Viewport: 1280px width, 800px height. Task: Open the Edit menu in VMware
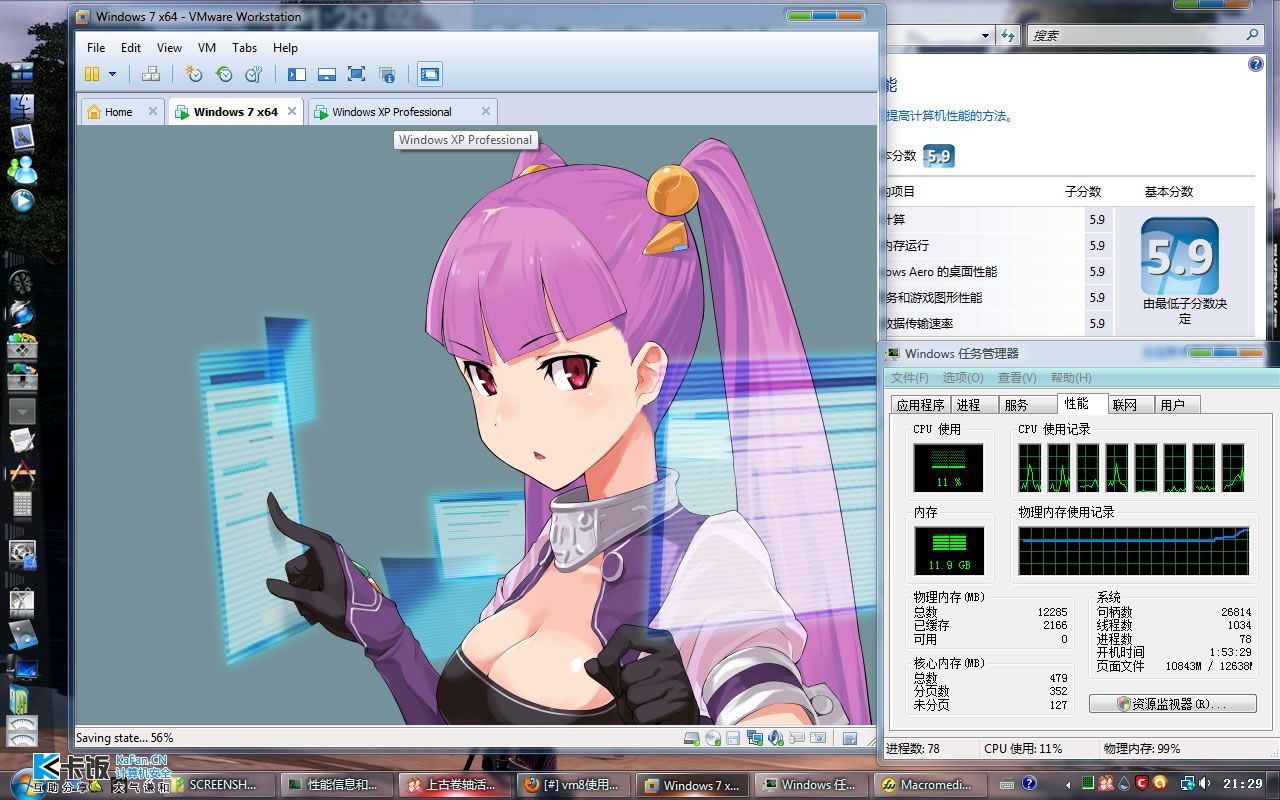[x=131, y=47]
